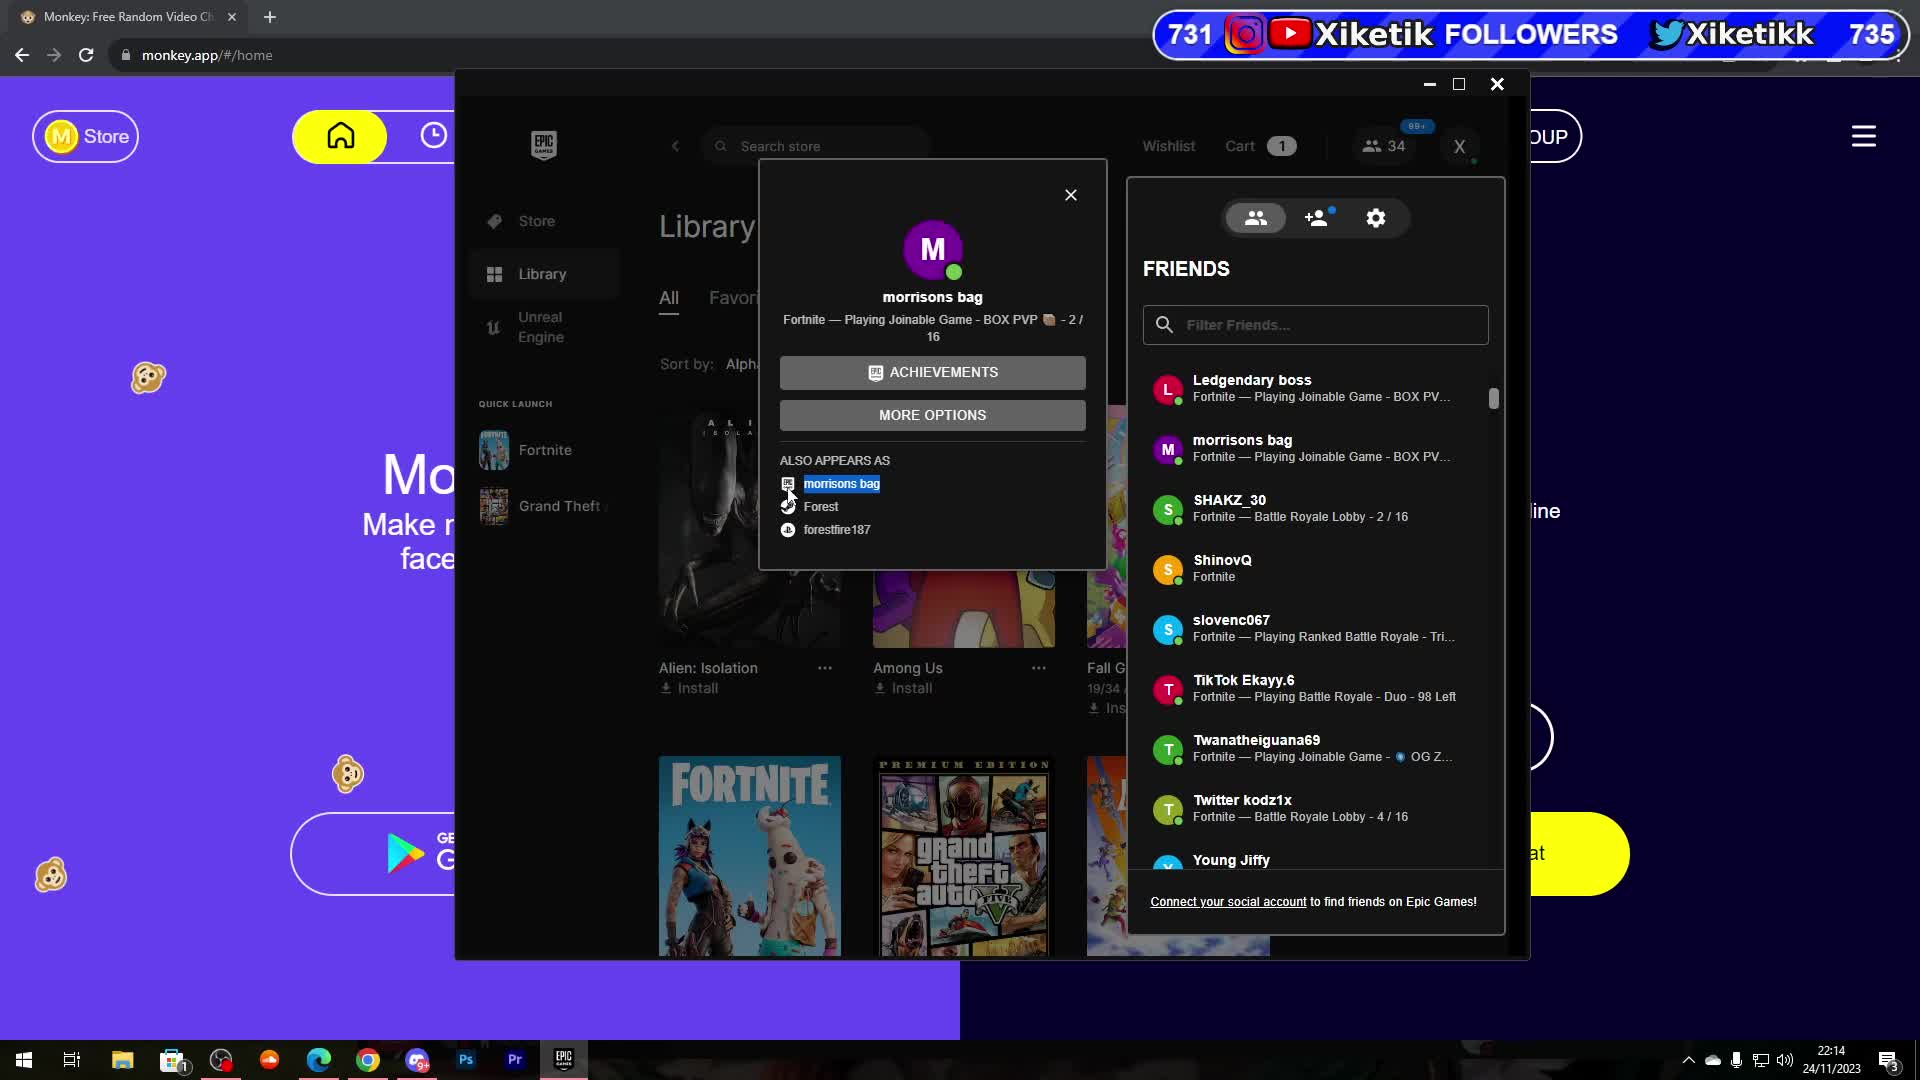Open friends panel settings gear
The image size is (1920, 1080).
pos(1376,218)
